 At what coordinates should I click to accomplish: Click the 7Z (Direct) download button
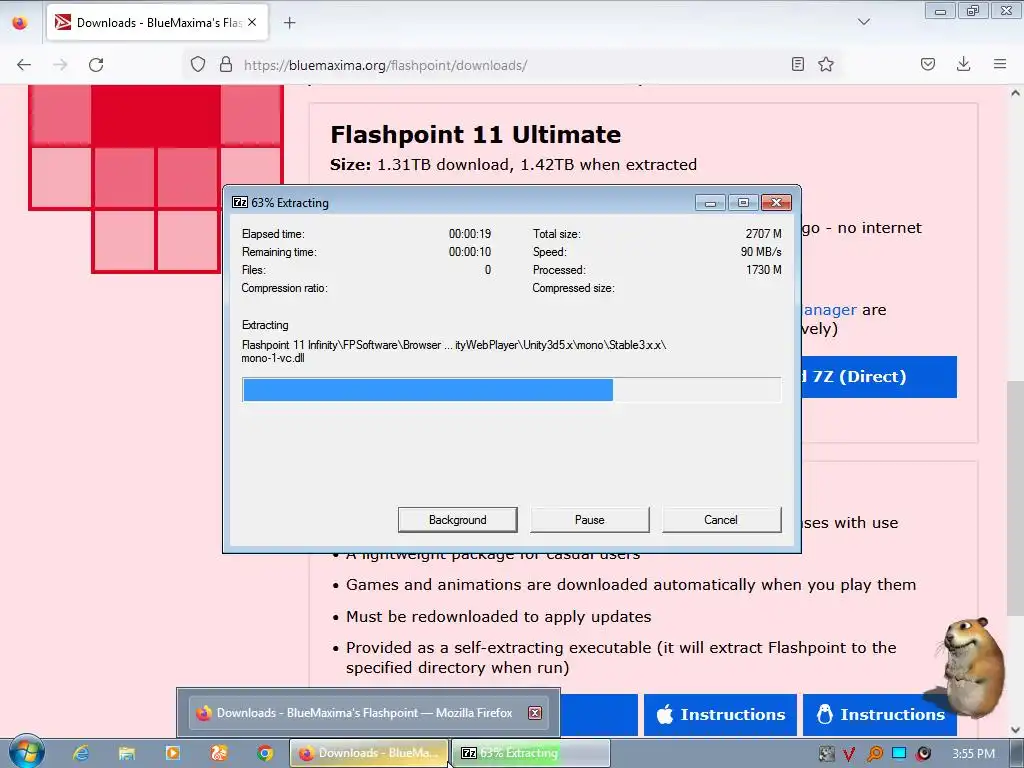point(878,377)
